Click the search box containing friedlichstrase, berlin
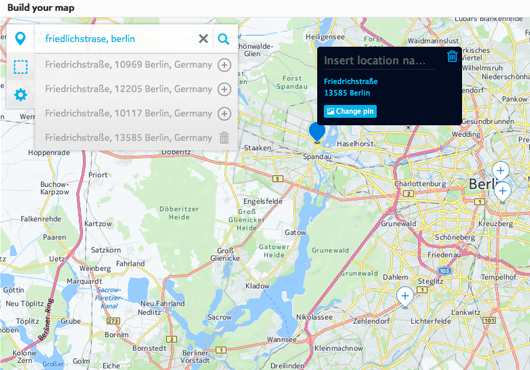The image size is (530, 370). coord(120,39)
